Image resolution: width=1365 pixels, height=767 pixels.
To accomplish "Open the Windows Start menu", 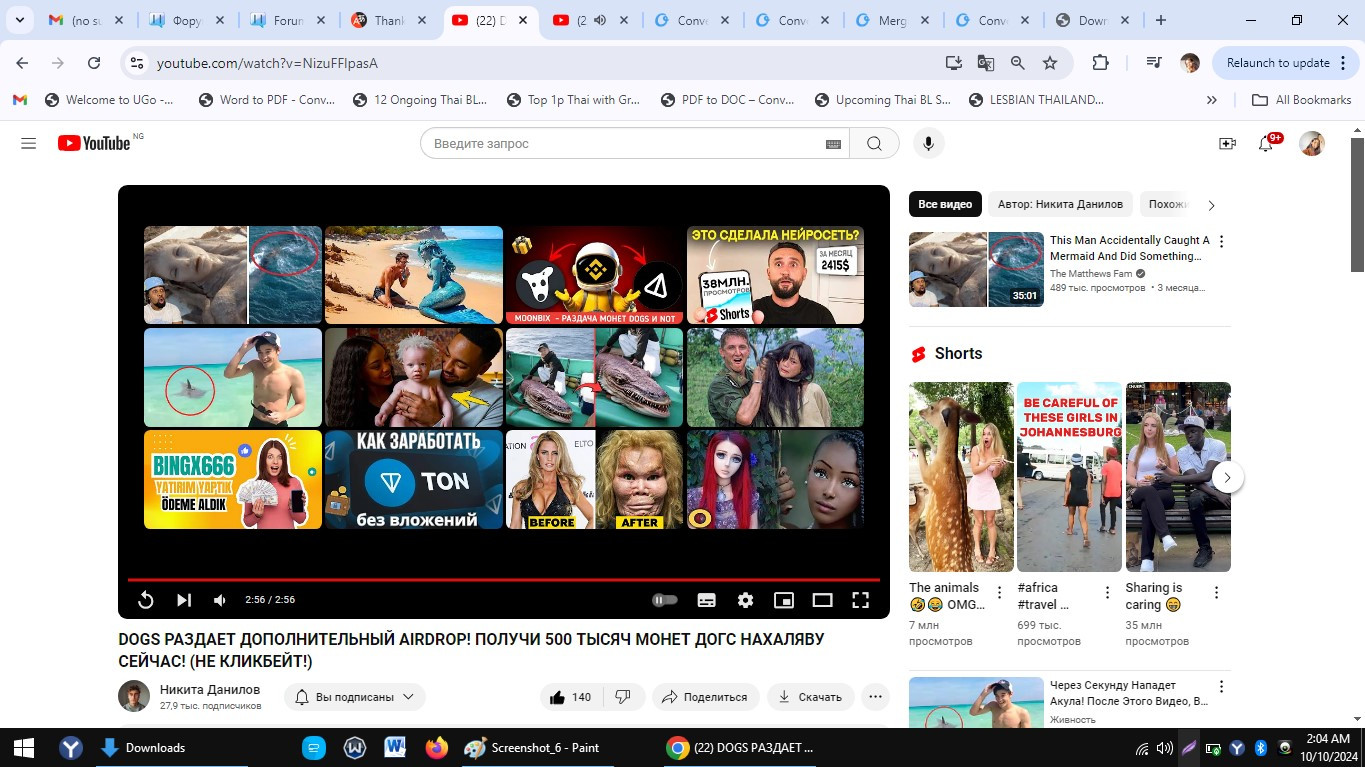I will (x=23, y=747).
